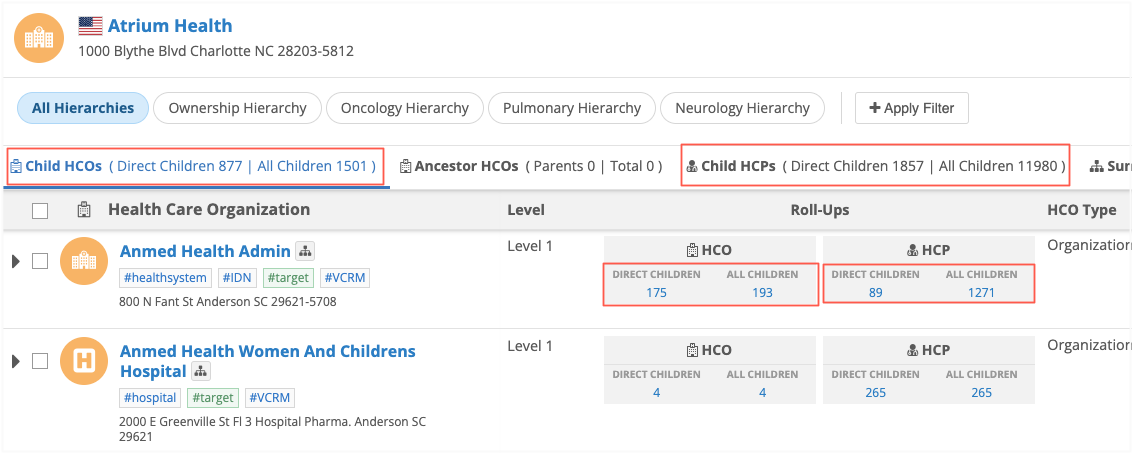Click the Atrium Health orange building icon
Viewport: 1132px width, 454px height.
pyautogui.click(x=40, y=37)
